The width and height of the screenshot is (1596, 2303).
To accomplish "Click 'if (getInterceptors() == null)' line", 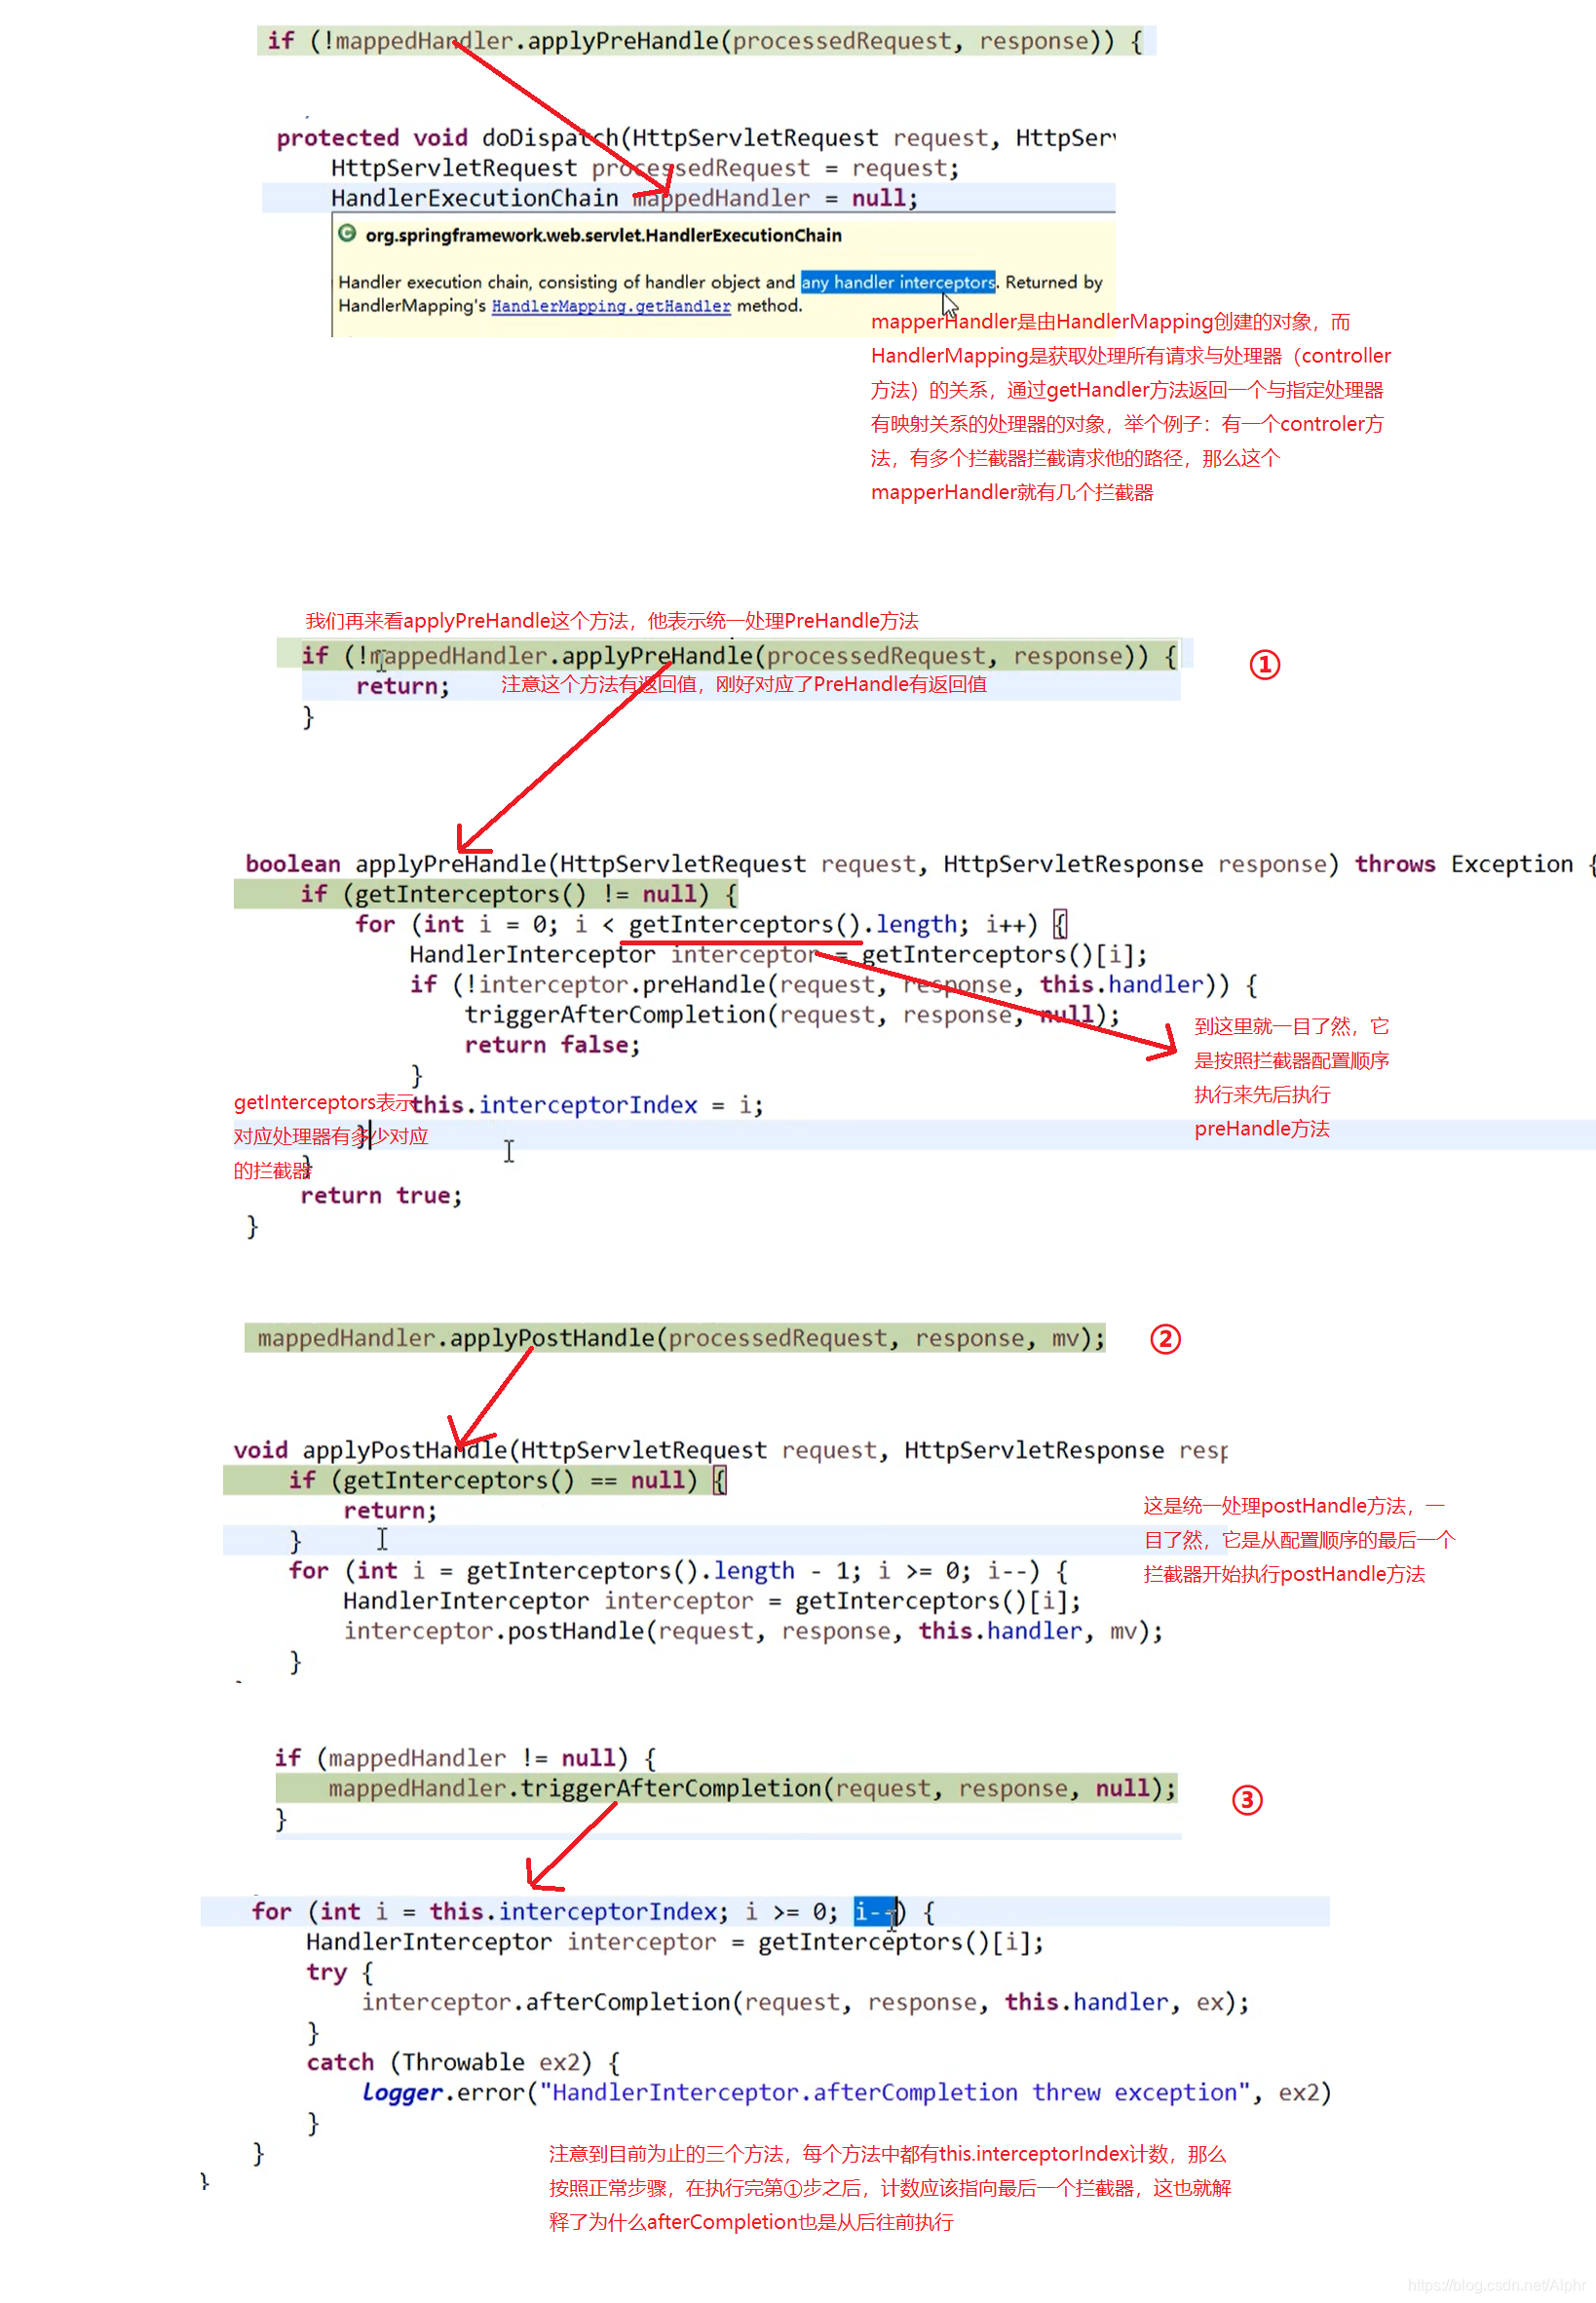I will (507, 1480).
